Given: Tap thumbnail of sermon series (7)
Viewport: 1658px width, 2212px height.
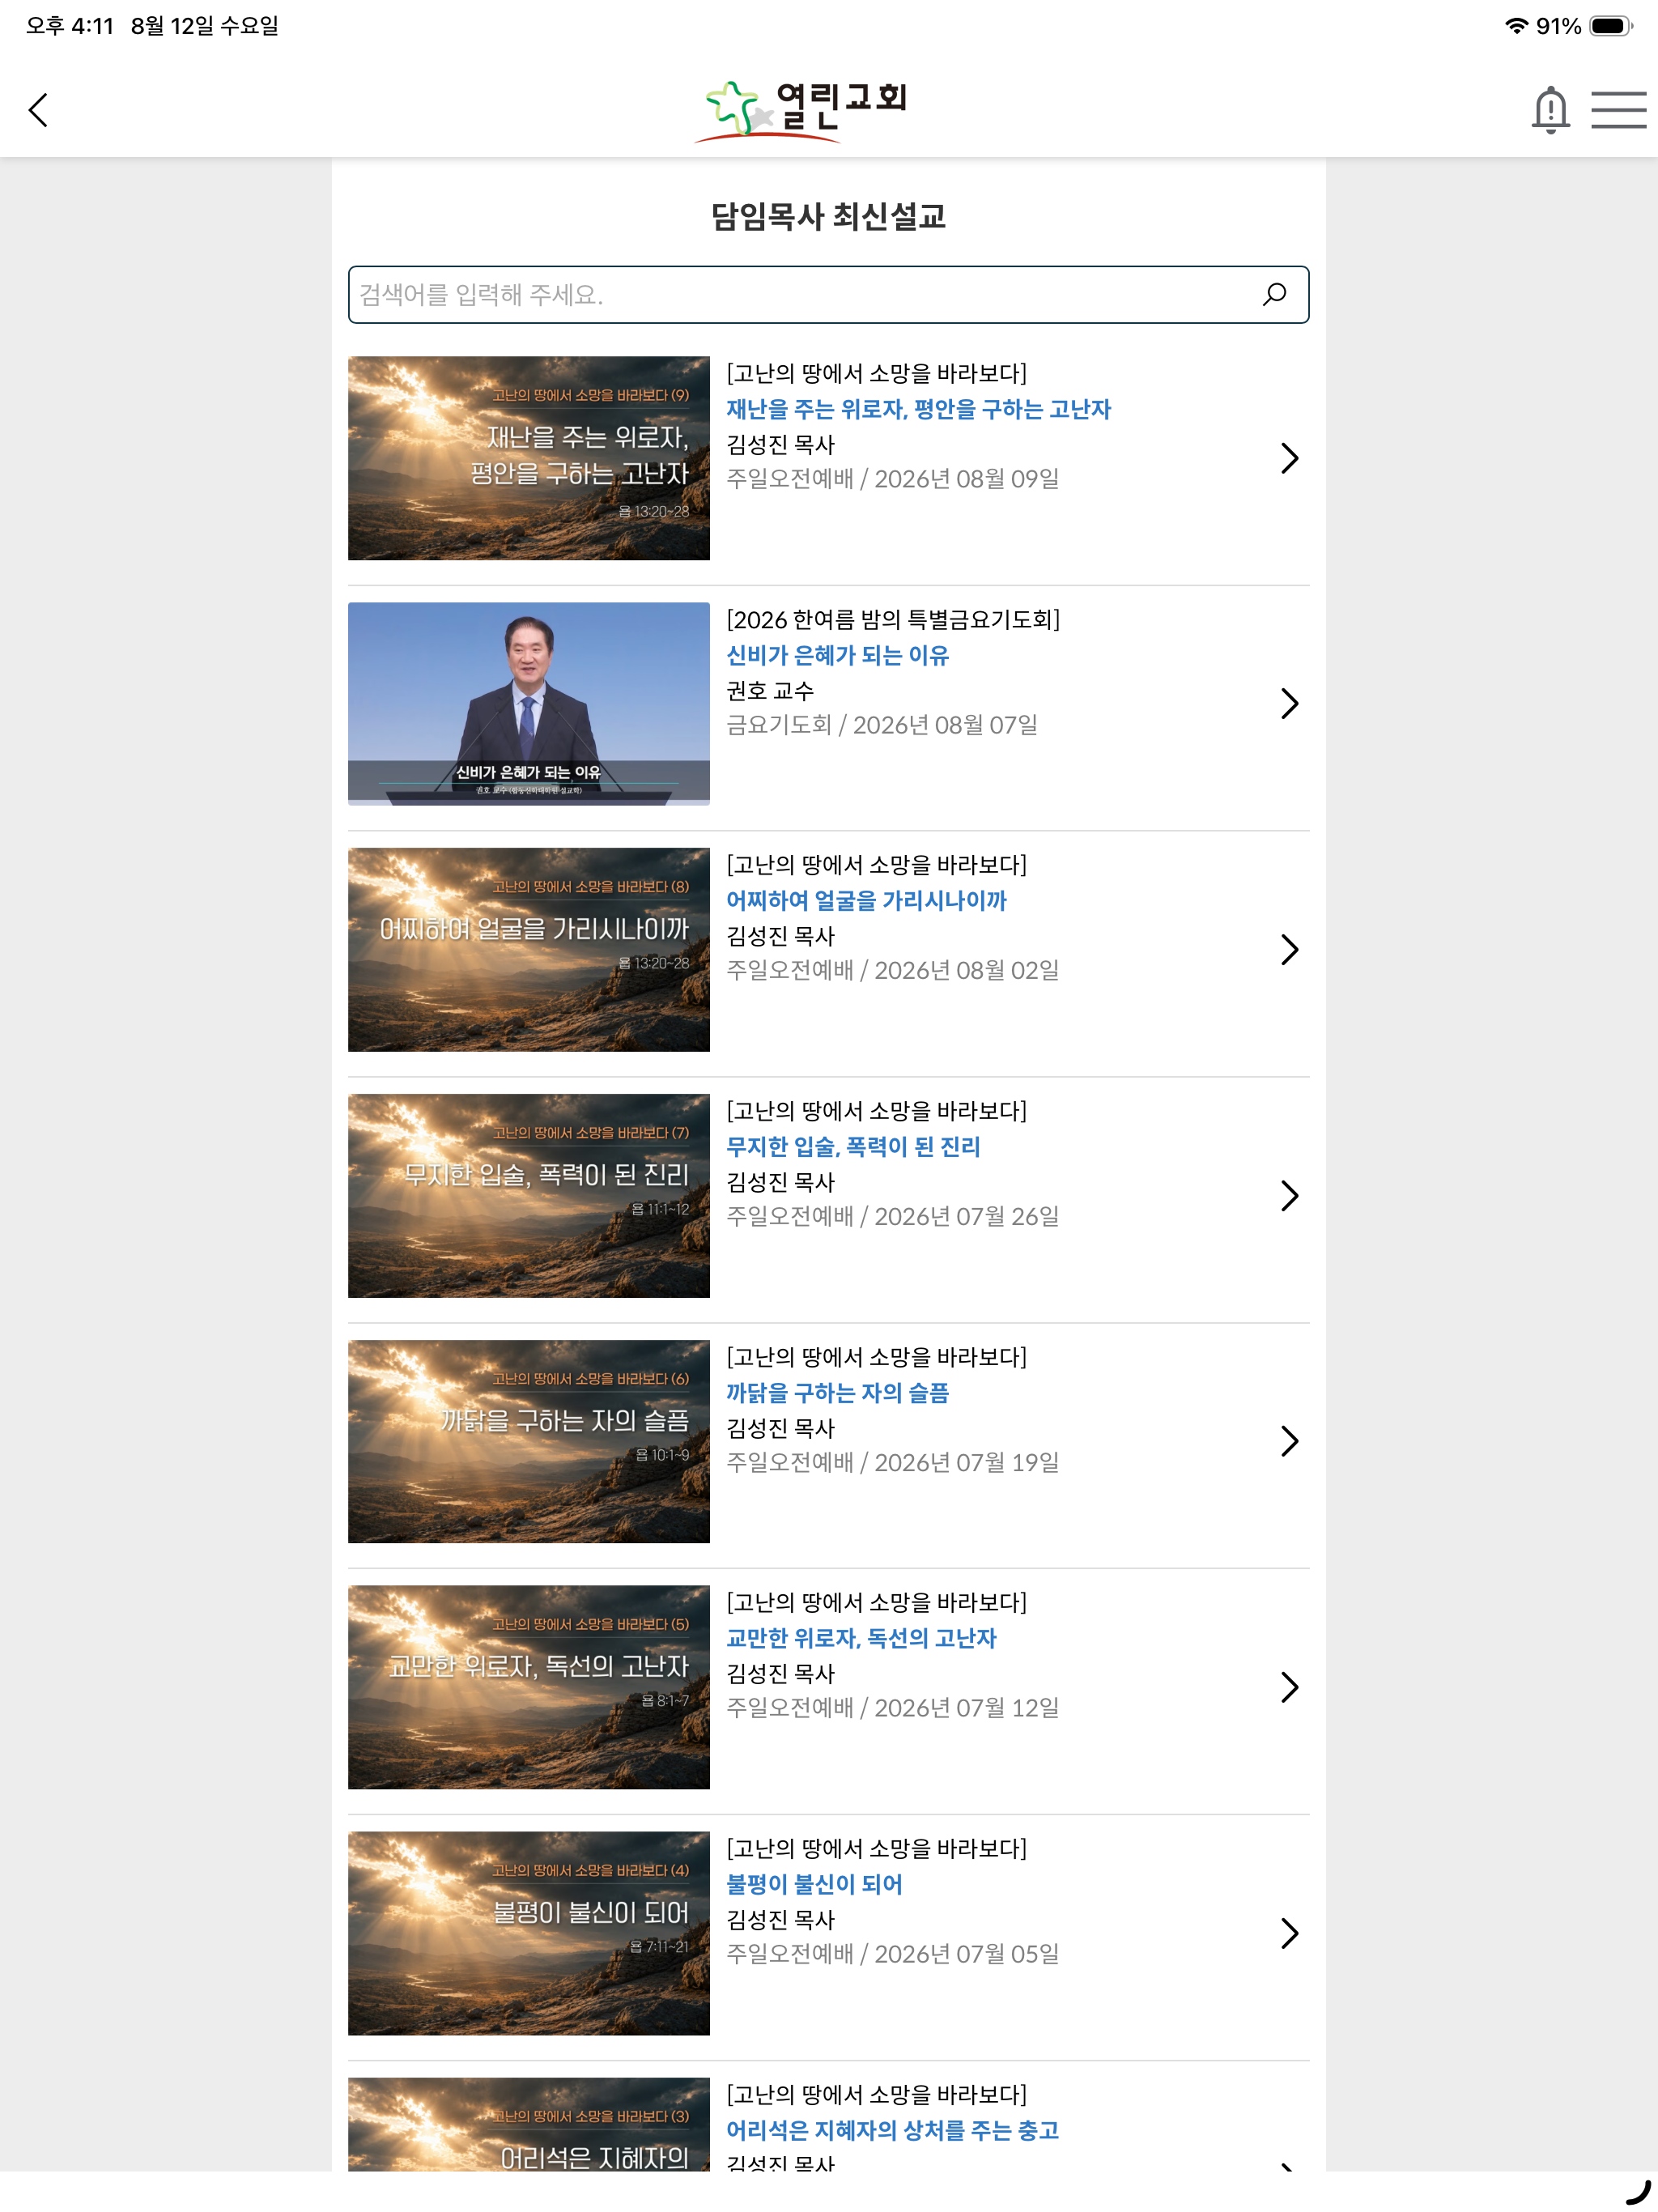Looking at the screenshot, I should (528, 1195).
